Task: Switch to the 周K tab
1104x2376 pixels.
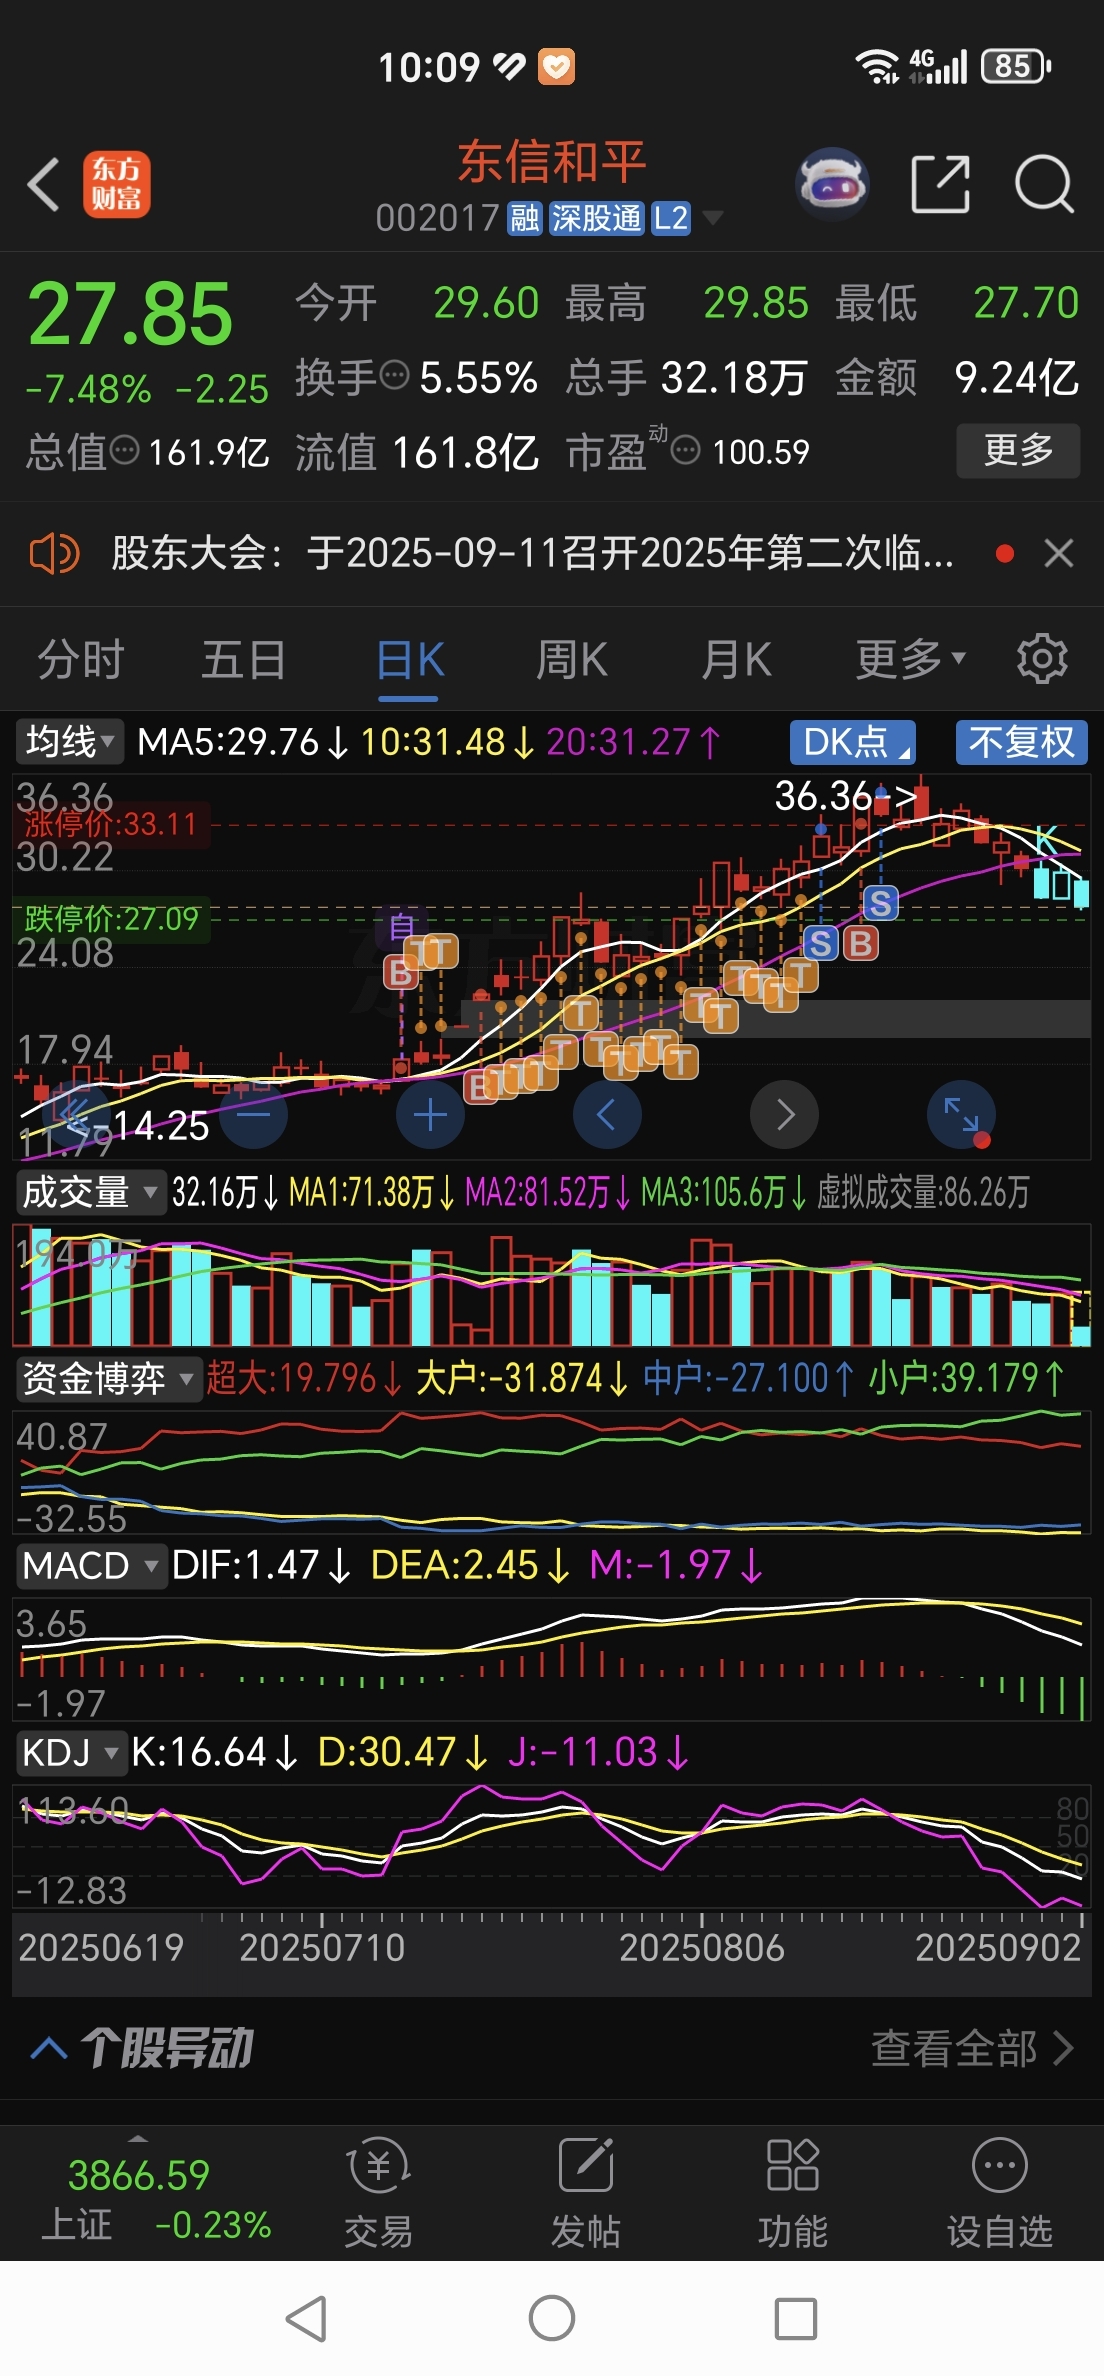Action: tap(572, 660)
